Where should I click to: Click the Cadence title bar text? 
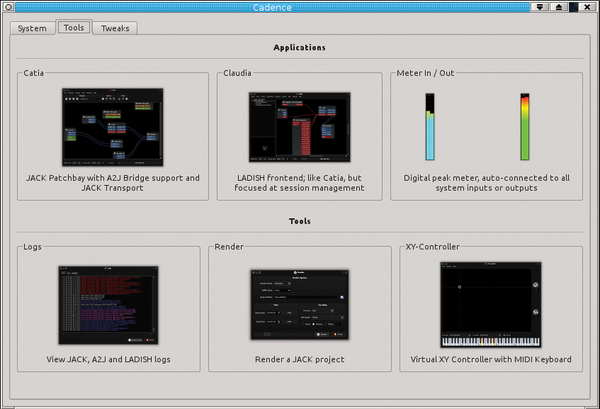pos(272,7)
